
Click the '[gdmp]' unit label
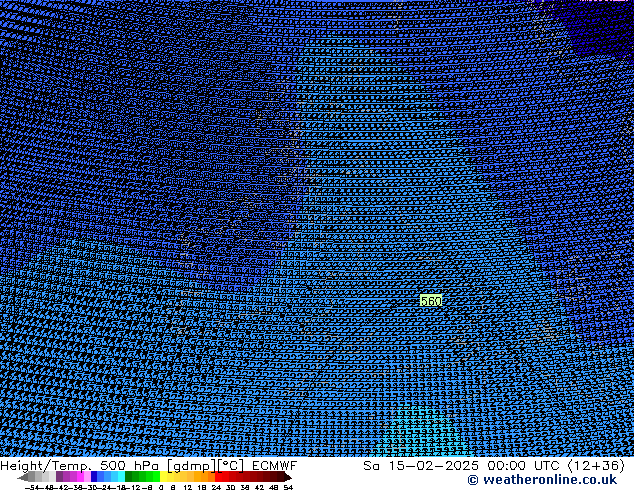(191, 466)
